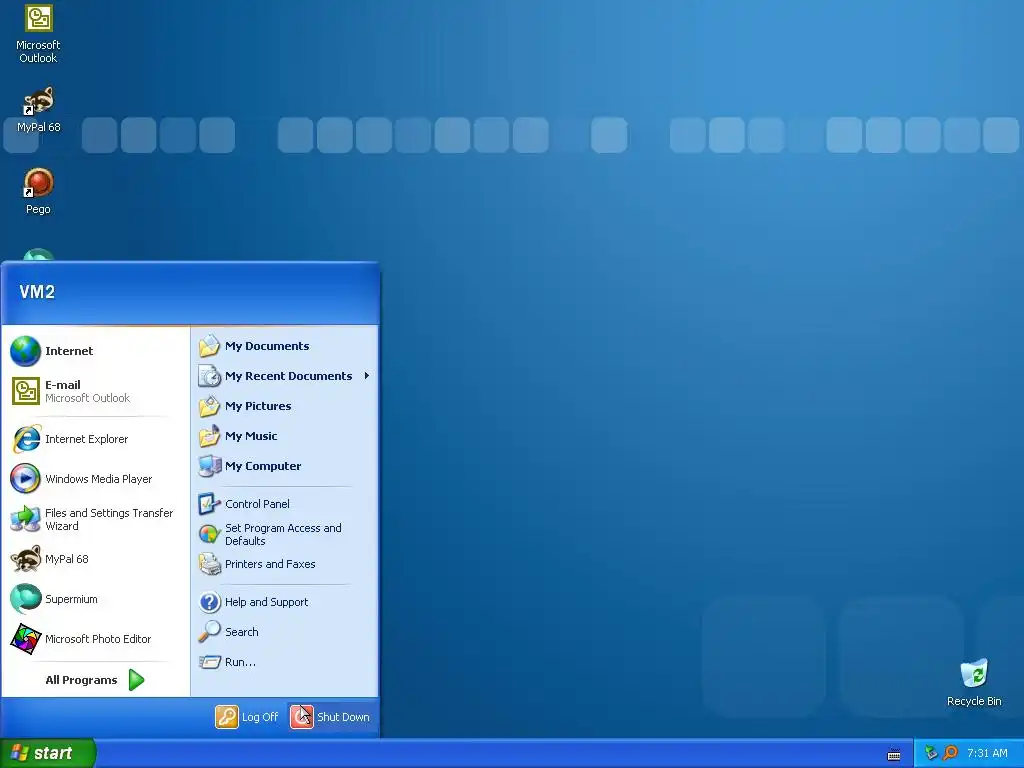The height and width of the screenshot is (768, 1024).
Task: Click the Log Off button
Action: point(248,717)
